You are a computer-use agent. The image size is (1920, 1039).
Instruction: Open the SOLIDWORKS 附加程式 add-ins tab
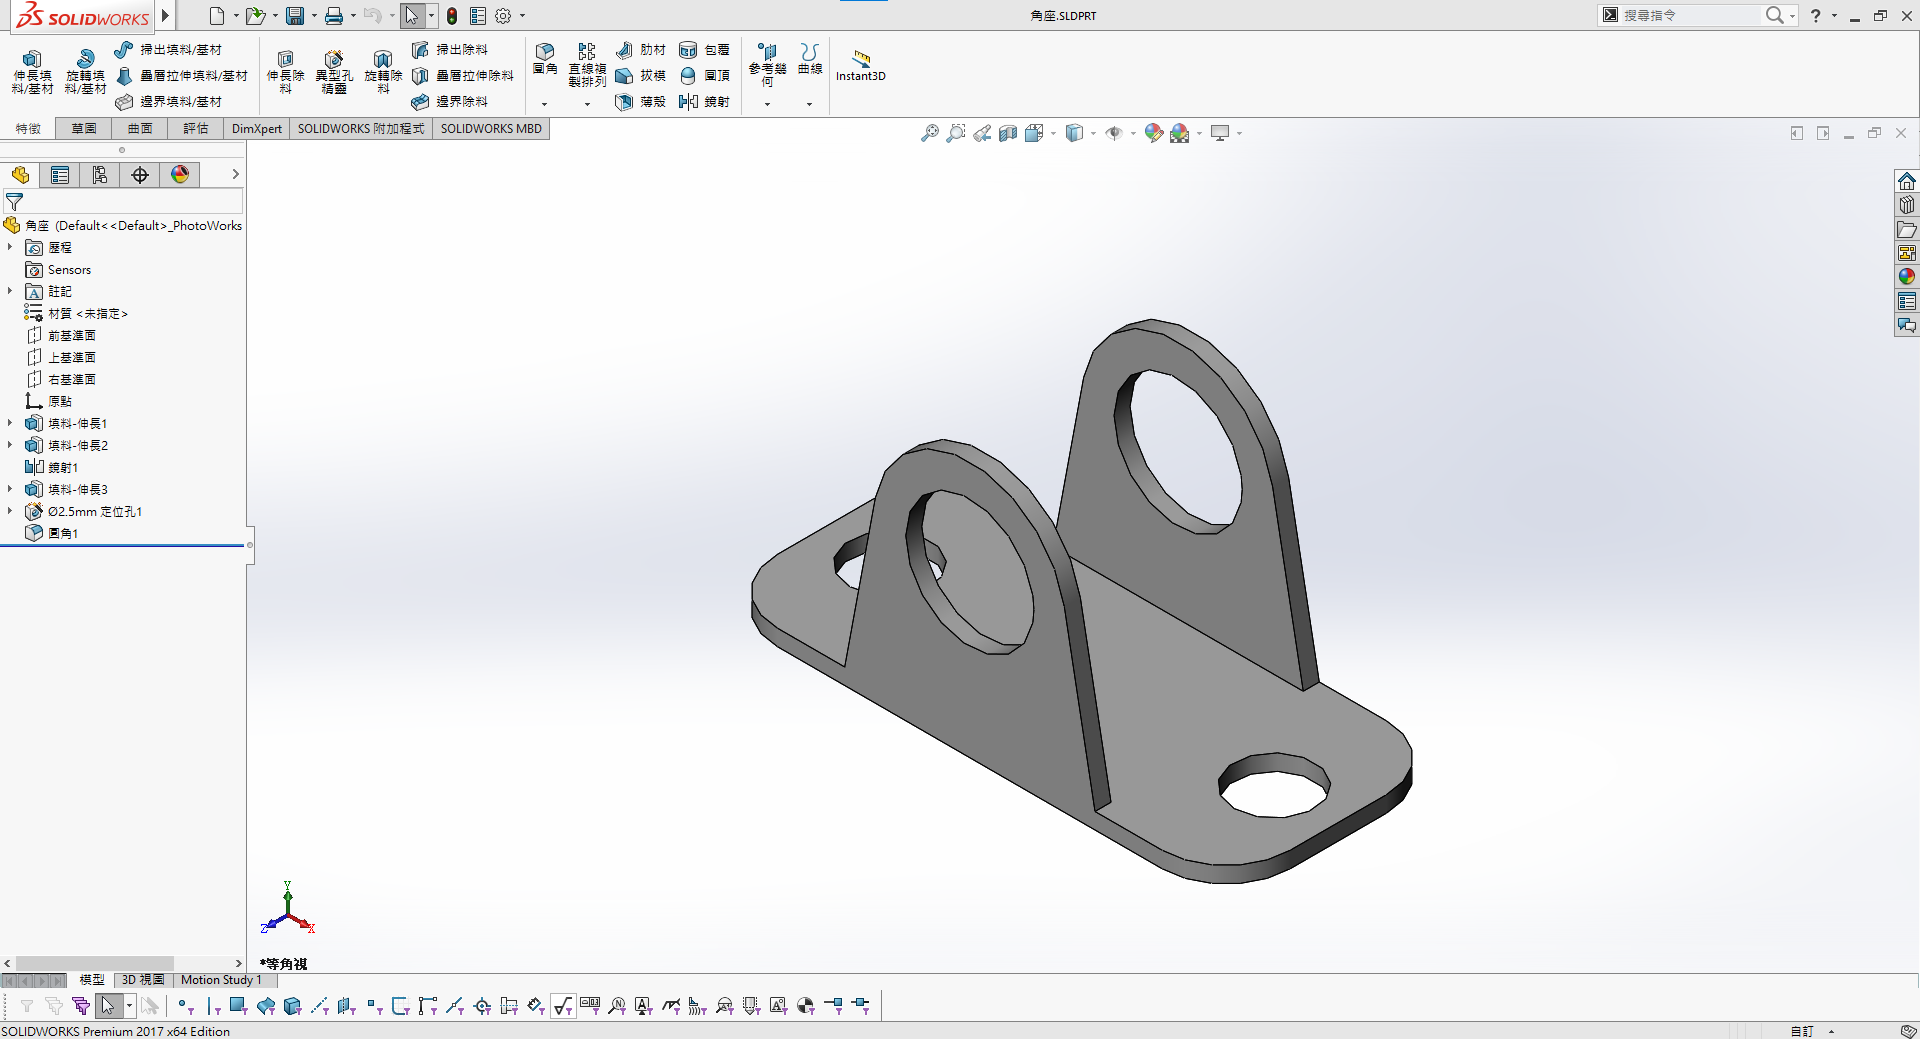[x=361, y=129]
